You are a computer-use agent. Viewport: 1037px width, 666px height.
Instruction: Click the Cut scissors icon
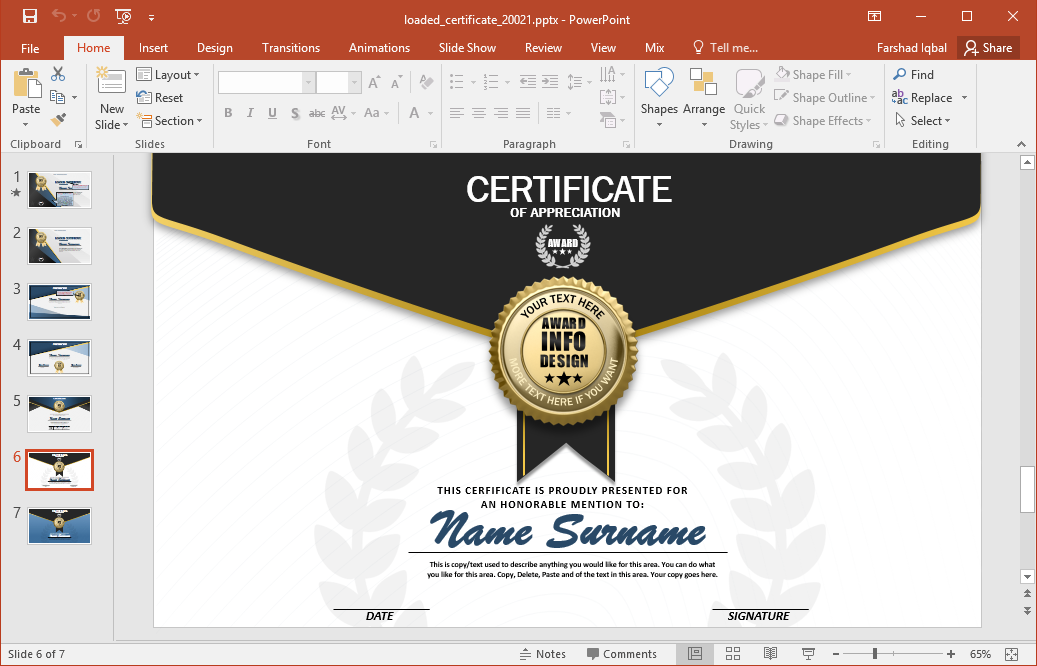(58, 74)
